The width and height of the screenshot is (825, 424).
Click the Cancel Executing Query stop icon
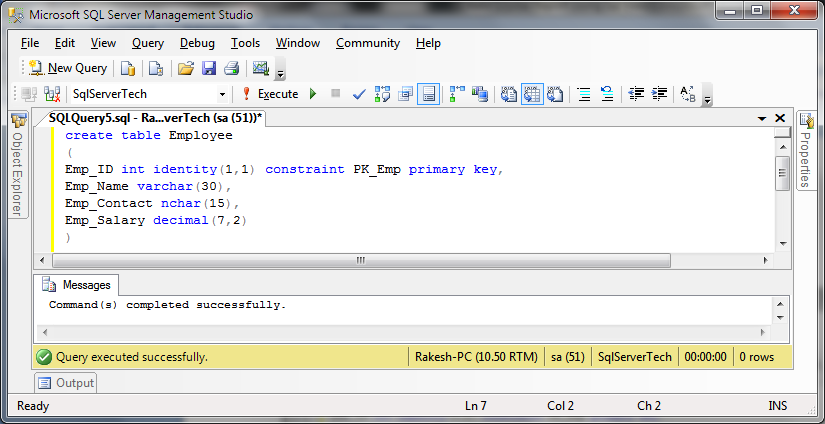click(336, 94)
